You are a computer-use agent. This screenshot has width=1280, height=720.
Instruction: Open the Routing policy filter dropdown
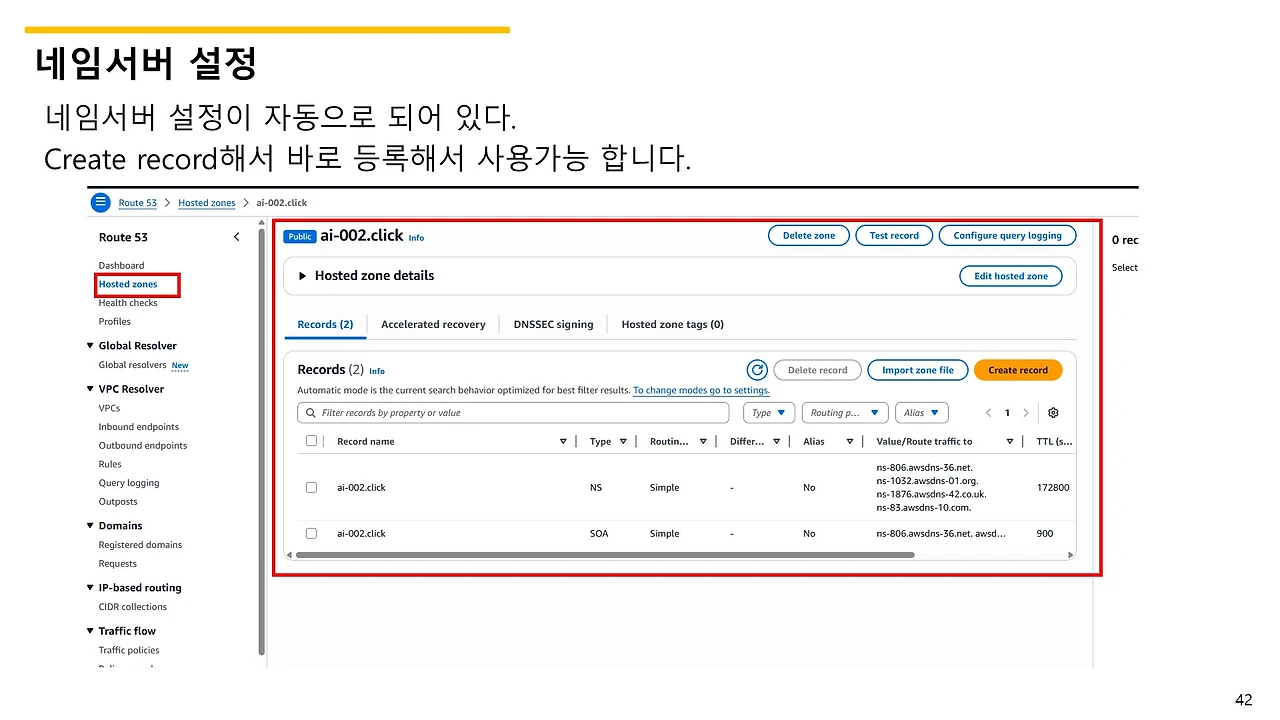(845, 413)
